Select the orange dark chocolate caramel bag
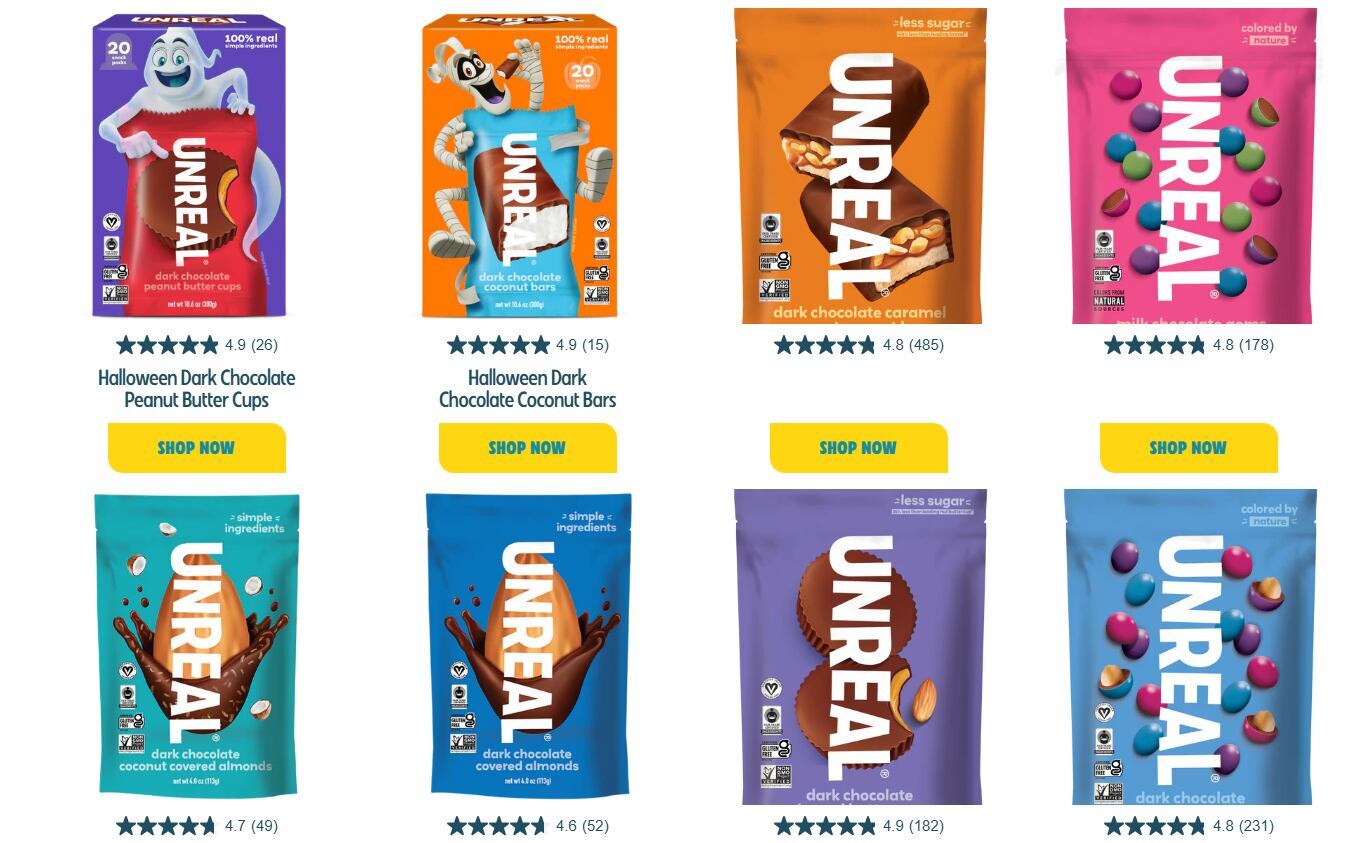 [859, 166]
